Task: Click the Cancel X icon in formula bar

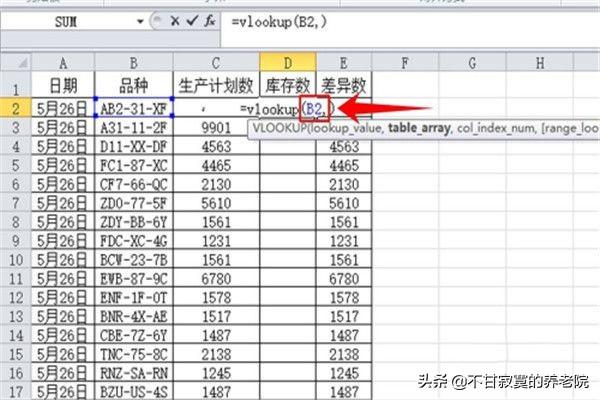Action: point(176,19)
